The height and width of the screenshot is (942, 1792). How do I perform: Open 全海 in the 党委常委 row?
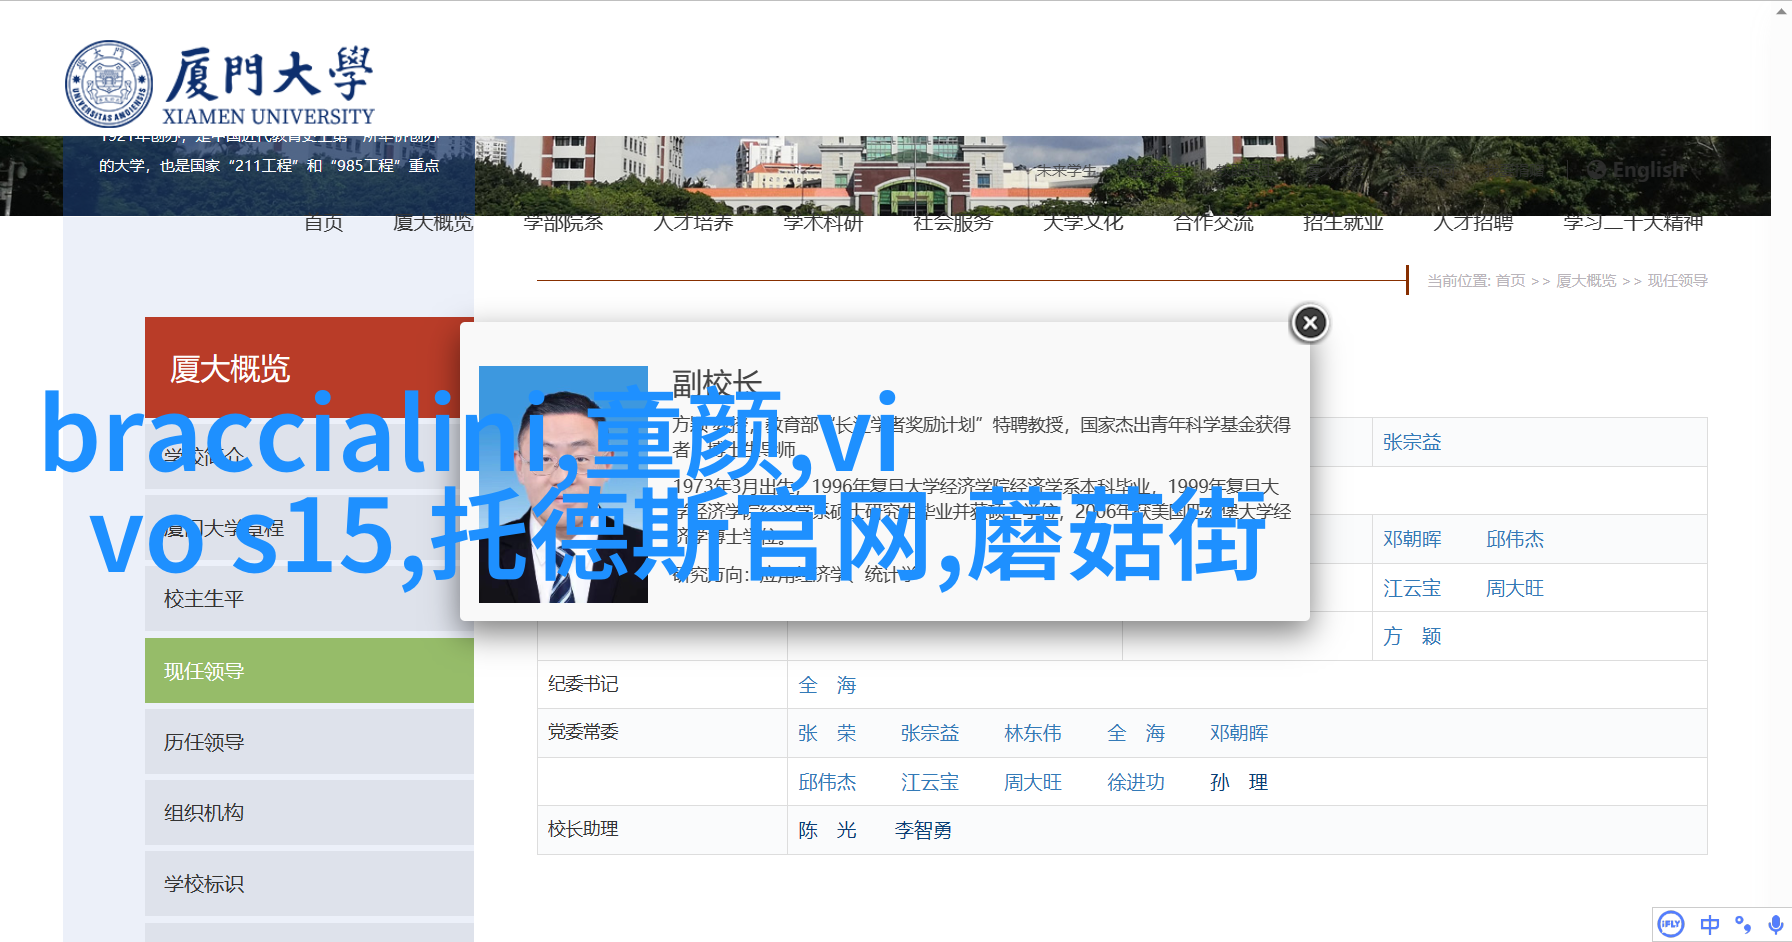(1136, 733)
